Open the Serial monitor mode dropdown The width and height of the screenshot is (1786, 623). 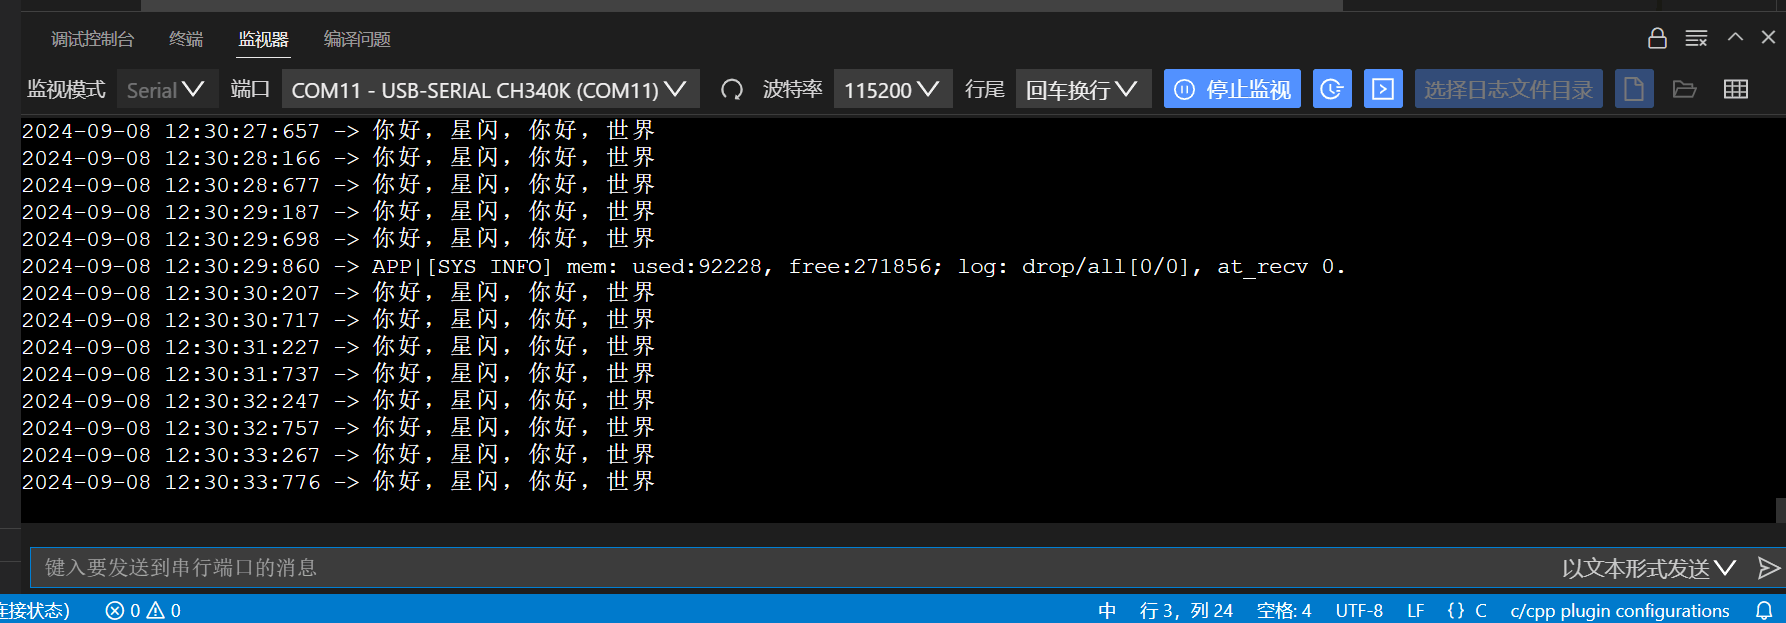[165, 90]
